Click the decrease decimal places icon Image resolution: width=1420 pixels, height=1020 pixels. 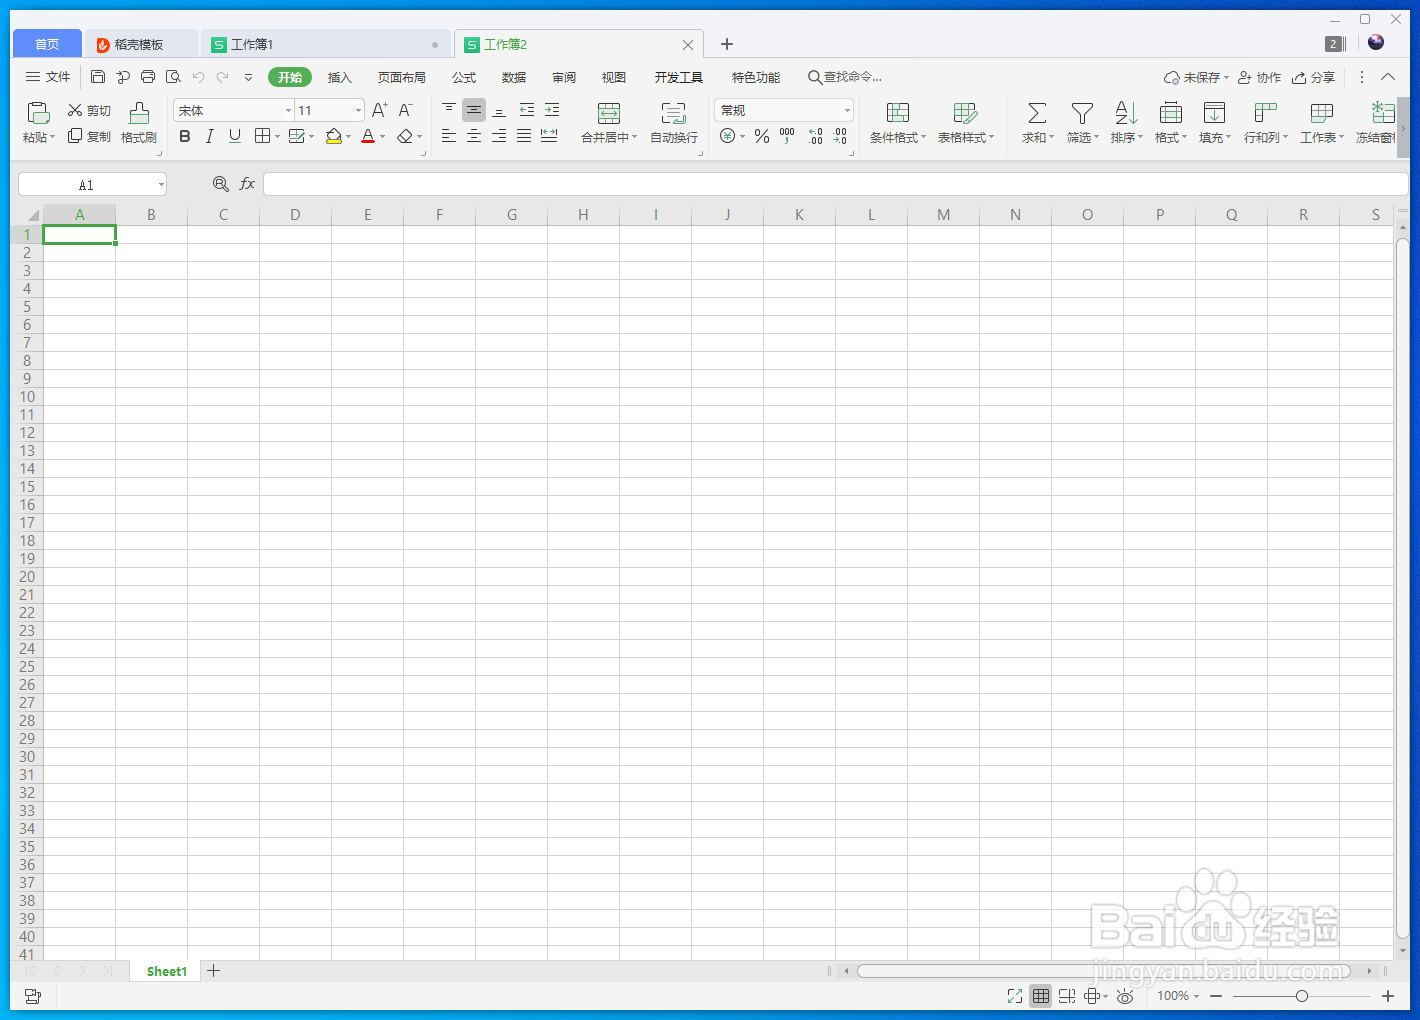click(x=840, y=136)
